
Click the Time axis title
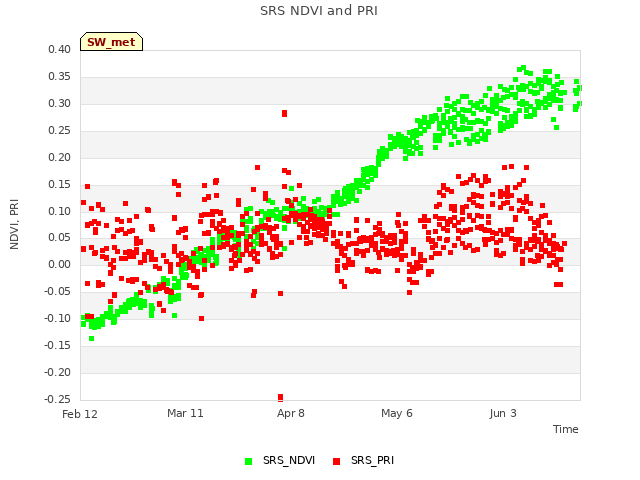[x=566, y=429]
